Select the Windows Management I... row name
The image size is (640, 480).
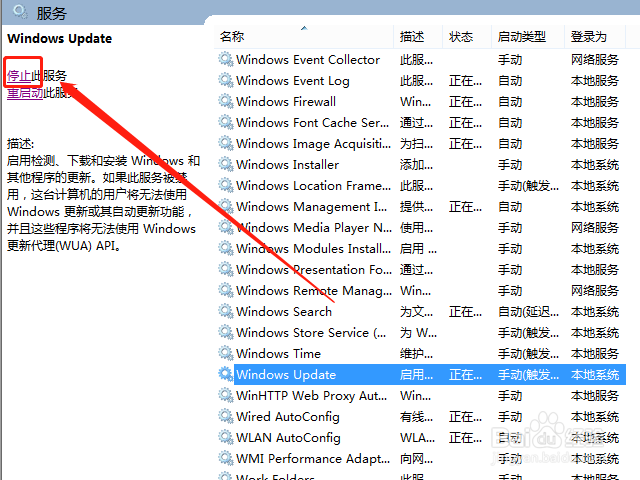(311, 207)
